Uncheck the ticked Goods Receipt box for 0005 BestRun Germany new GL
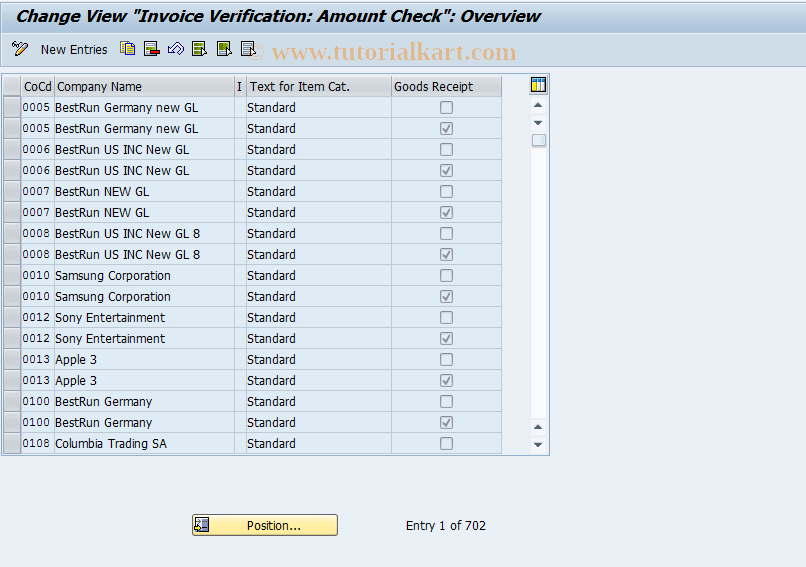Screen dimensions: 806x567 click(446, 129)
